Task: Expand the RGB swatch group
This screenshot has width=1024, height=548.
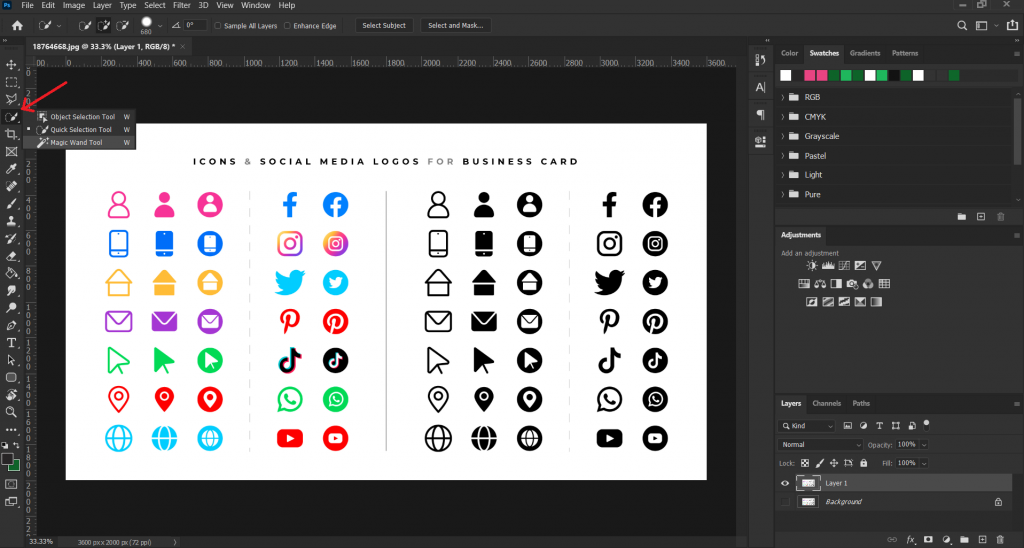Action: [783, 97]
